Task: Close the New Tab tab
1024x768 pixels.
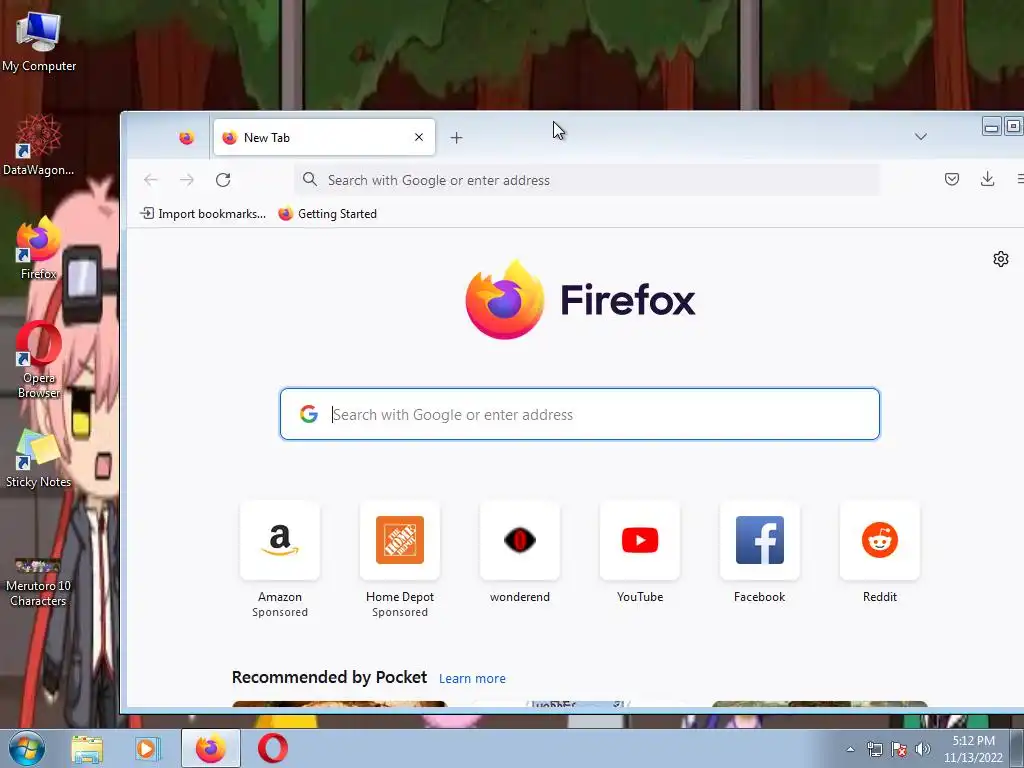Action: [419, 138]
